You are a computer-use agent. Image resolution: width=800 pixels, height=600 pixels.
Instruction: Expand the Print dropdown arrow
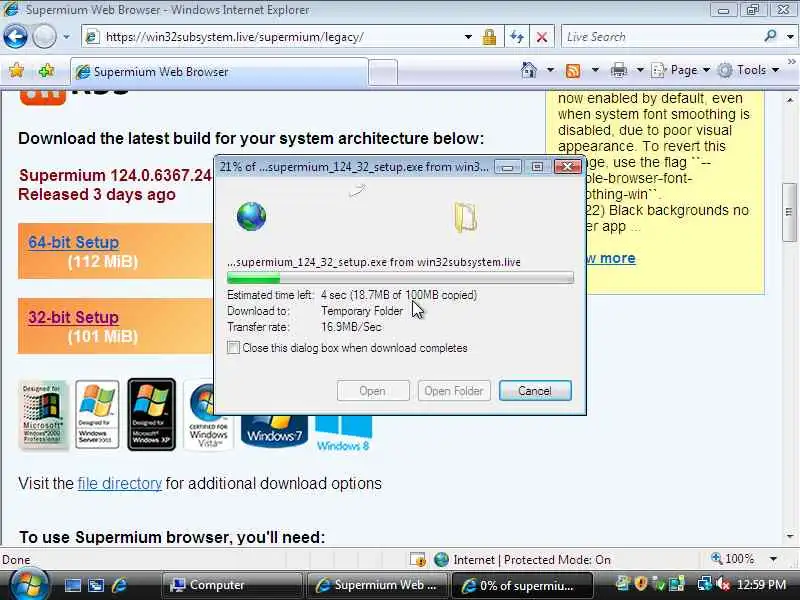click(640, 70)
